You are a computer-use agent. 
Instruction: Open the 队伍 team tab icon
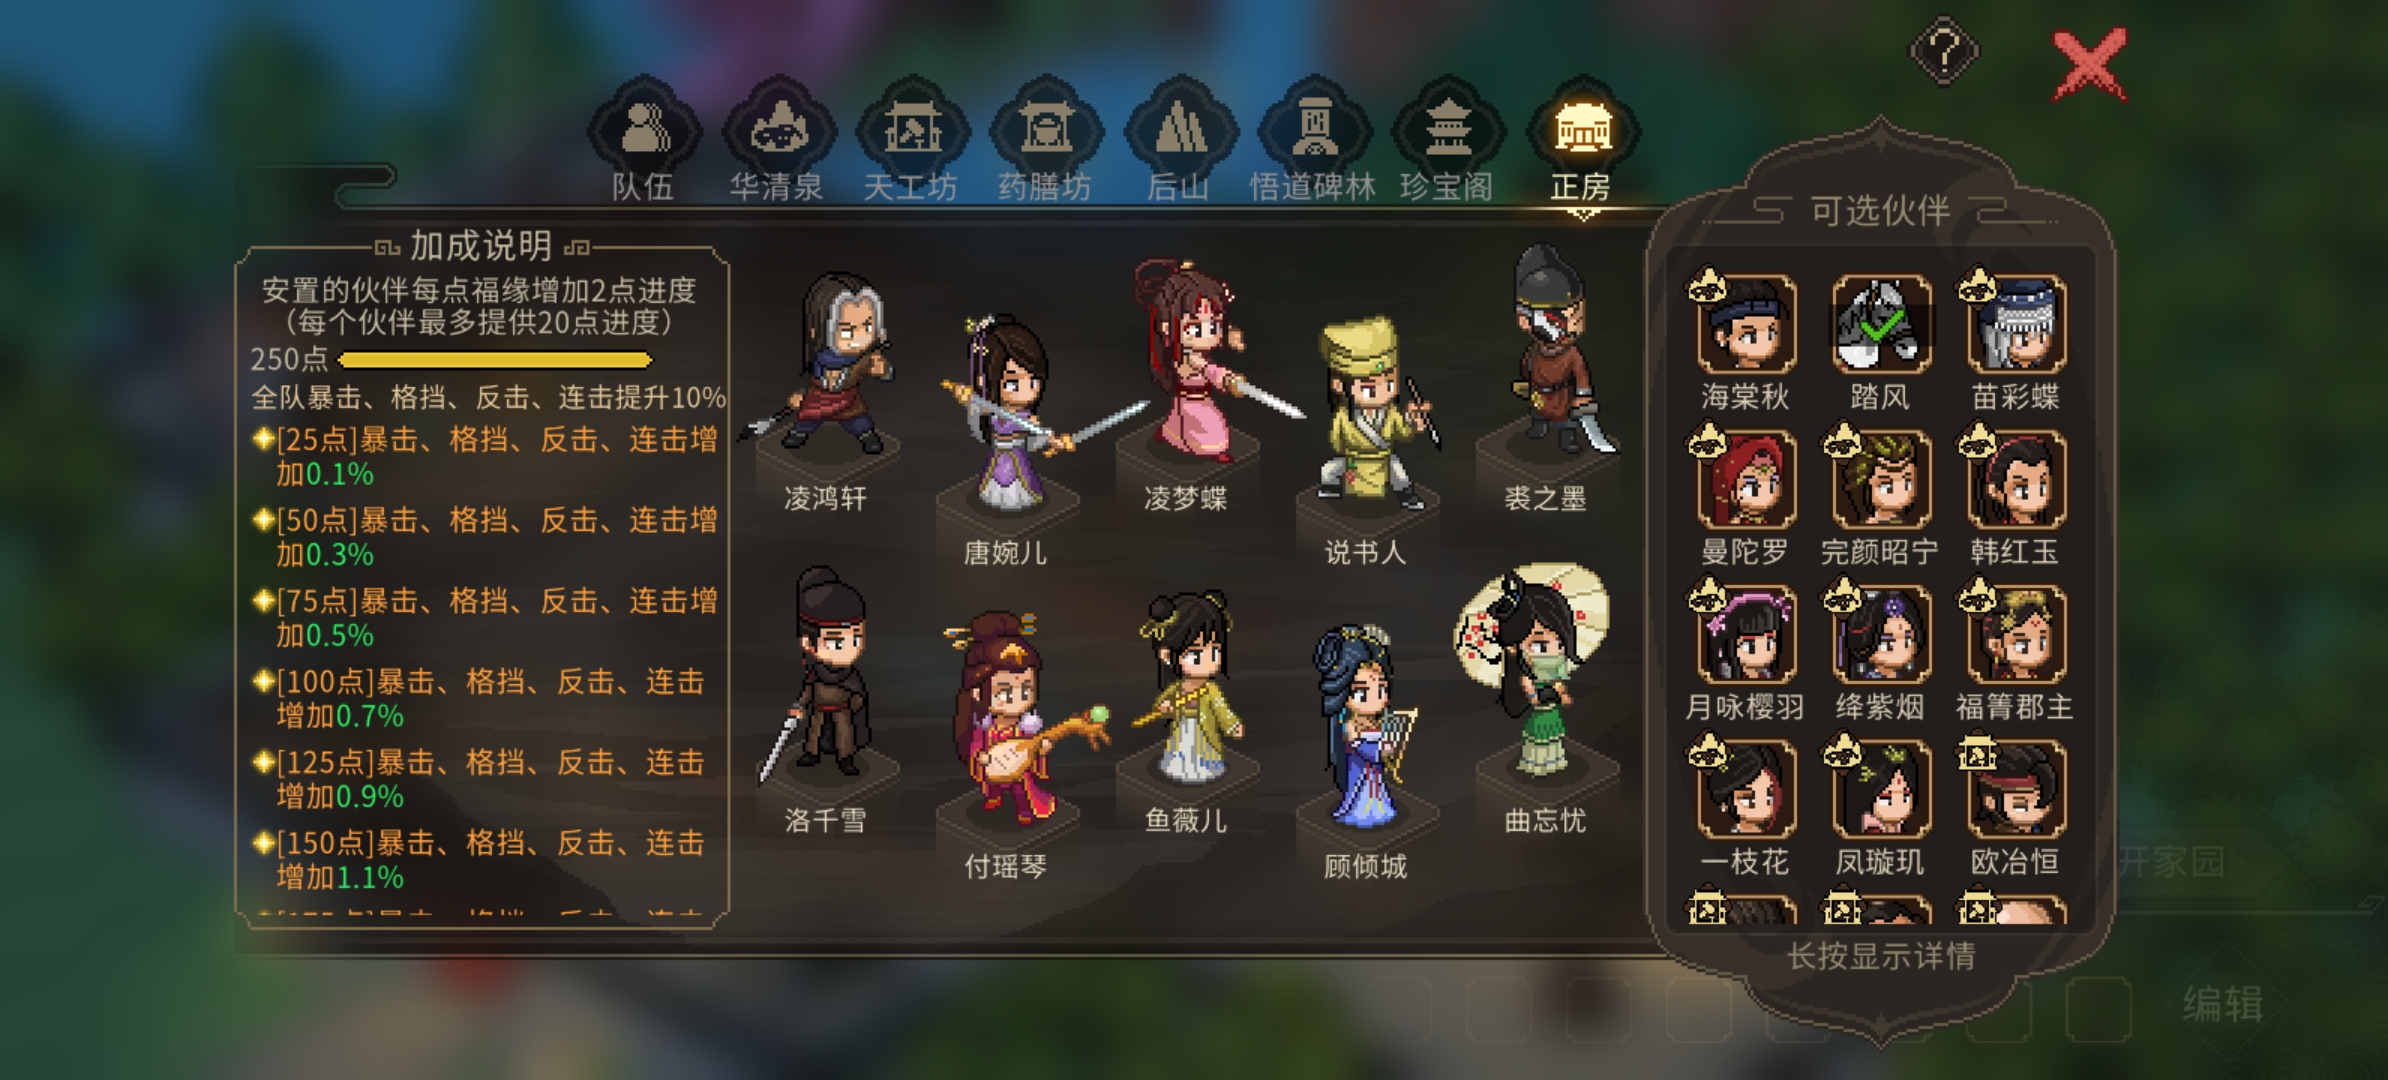tap(644, 130)
